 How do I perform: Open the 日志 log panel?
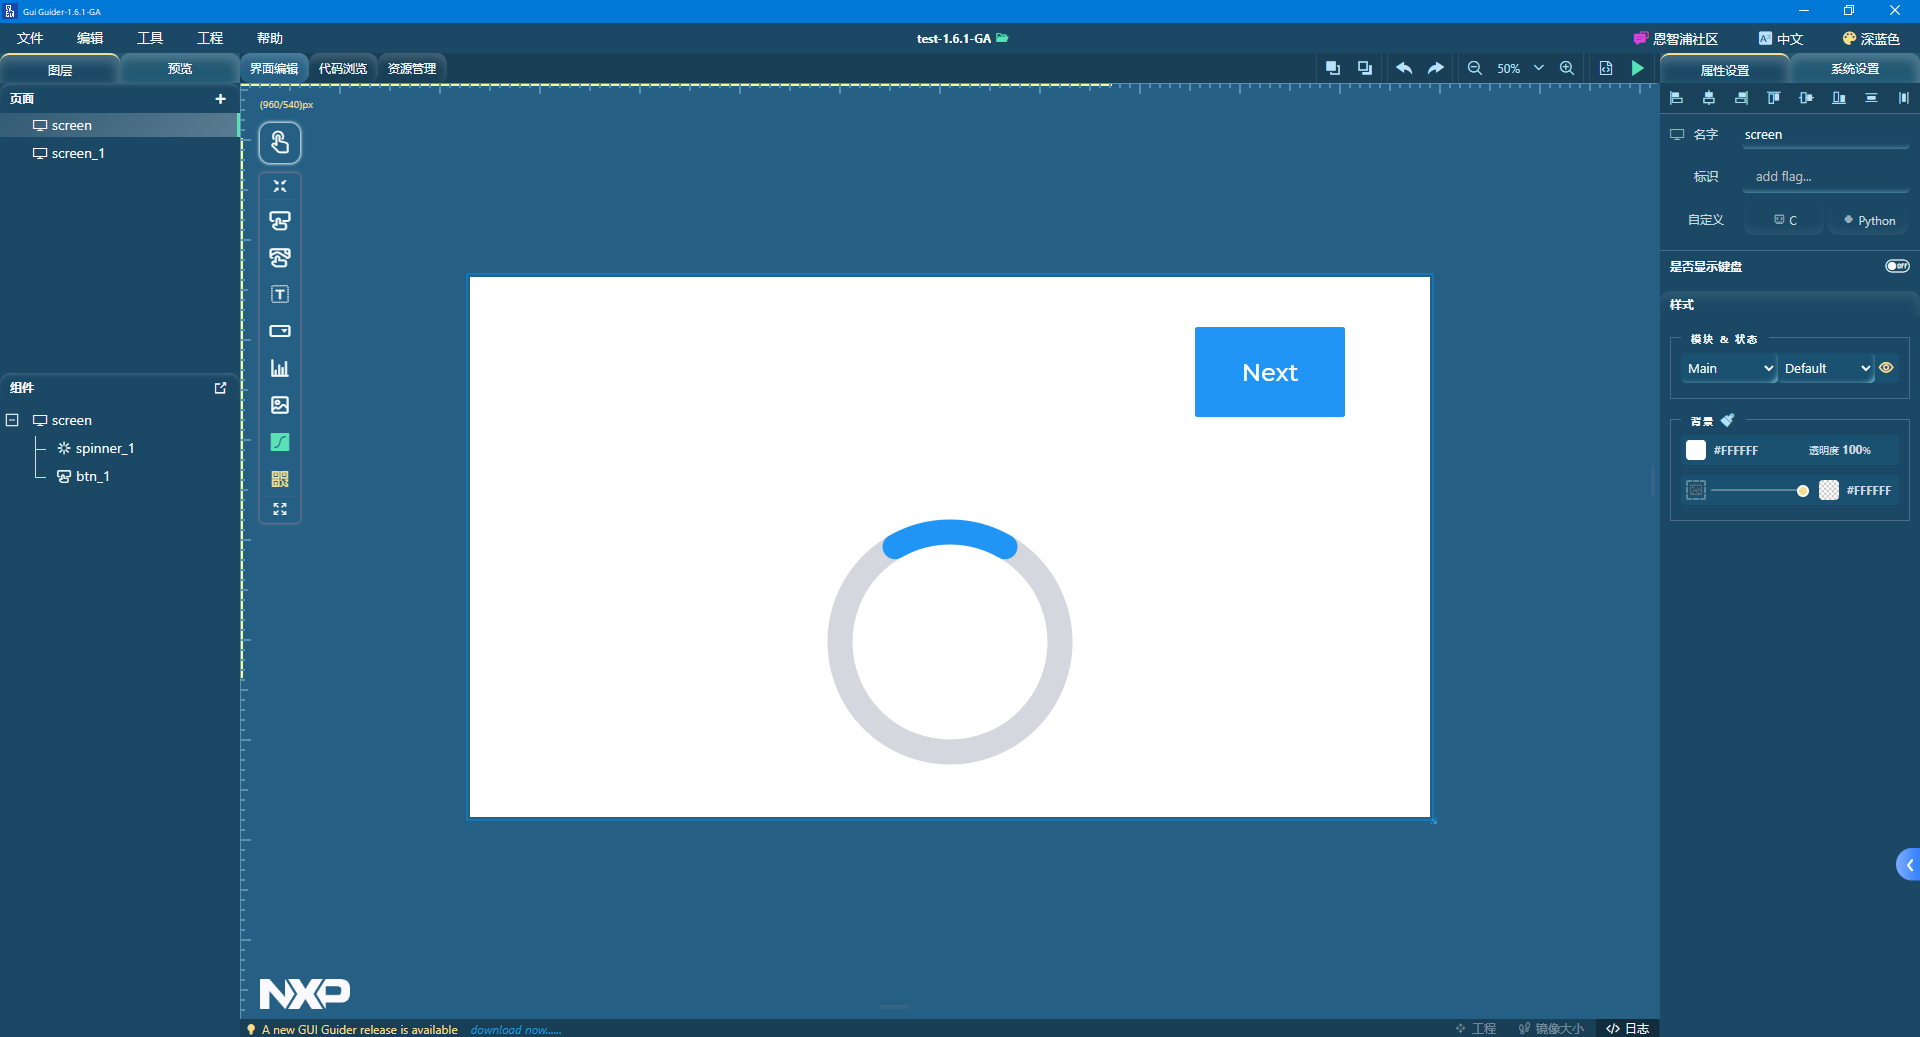click(1628, 1028)
